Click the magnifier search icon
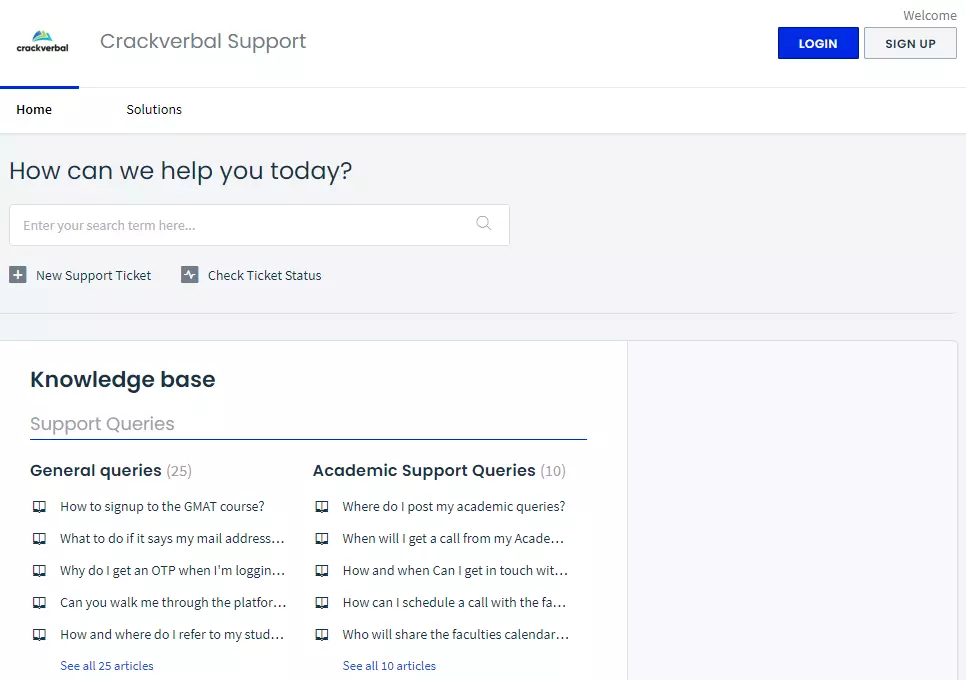Image resolution: width=966 pixels, height=680 pixels. (484, 223)
